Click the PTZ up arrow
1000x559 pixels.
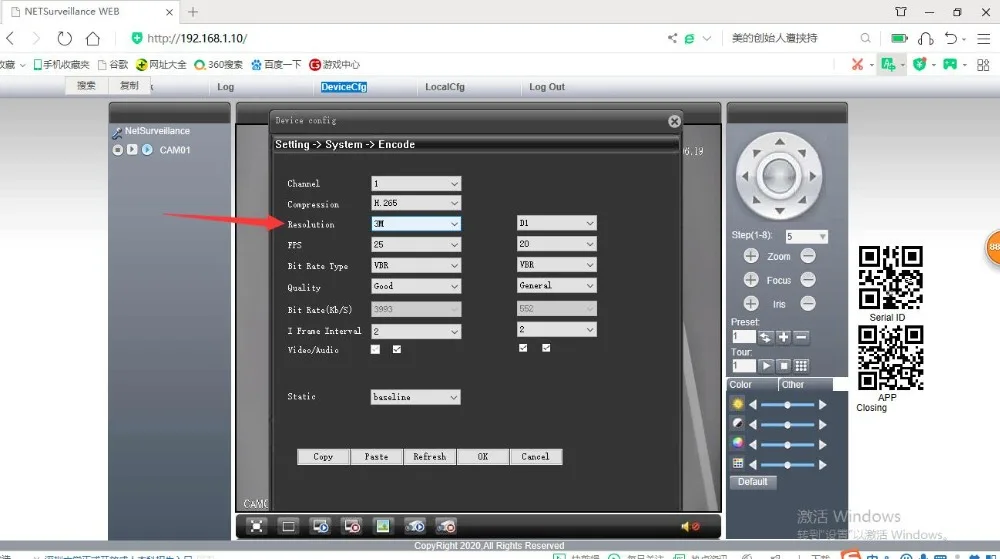pyautogui.click(x=779, y=142)
